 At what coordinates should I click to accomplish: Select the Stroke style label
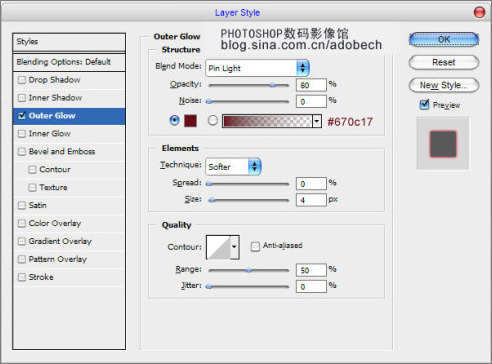click(41, 277)
